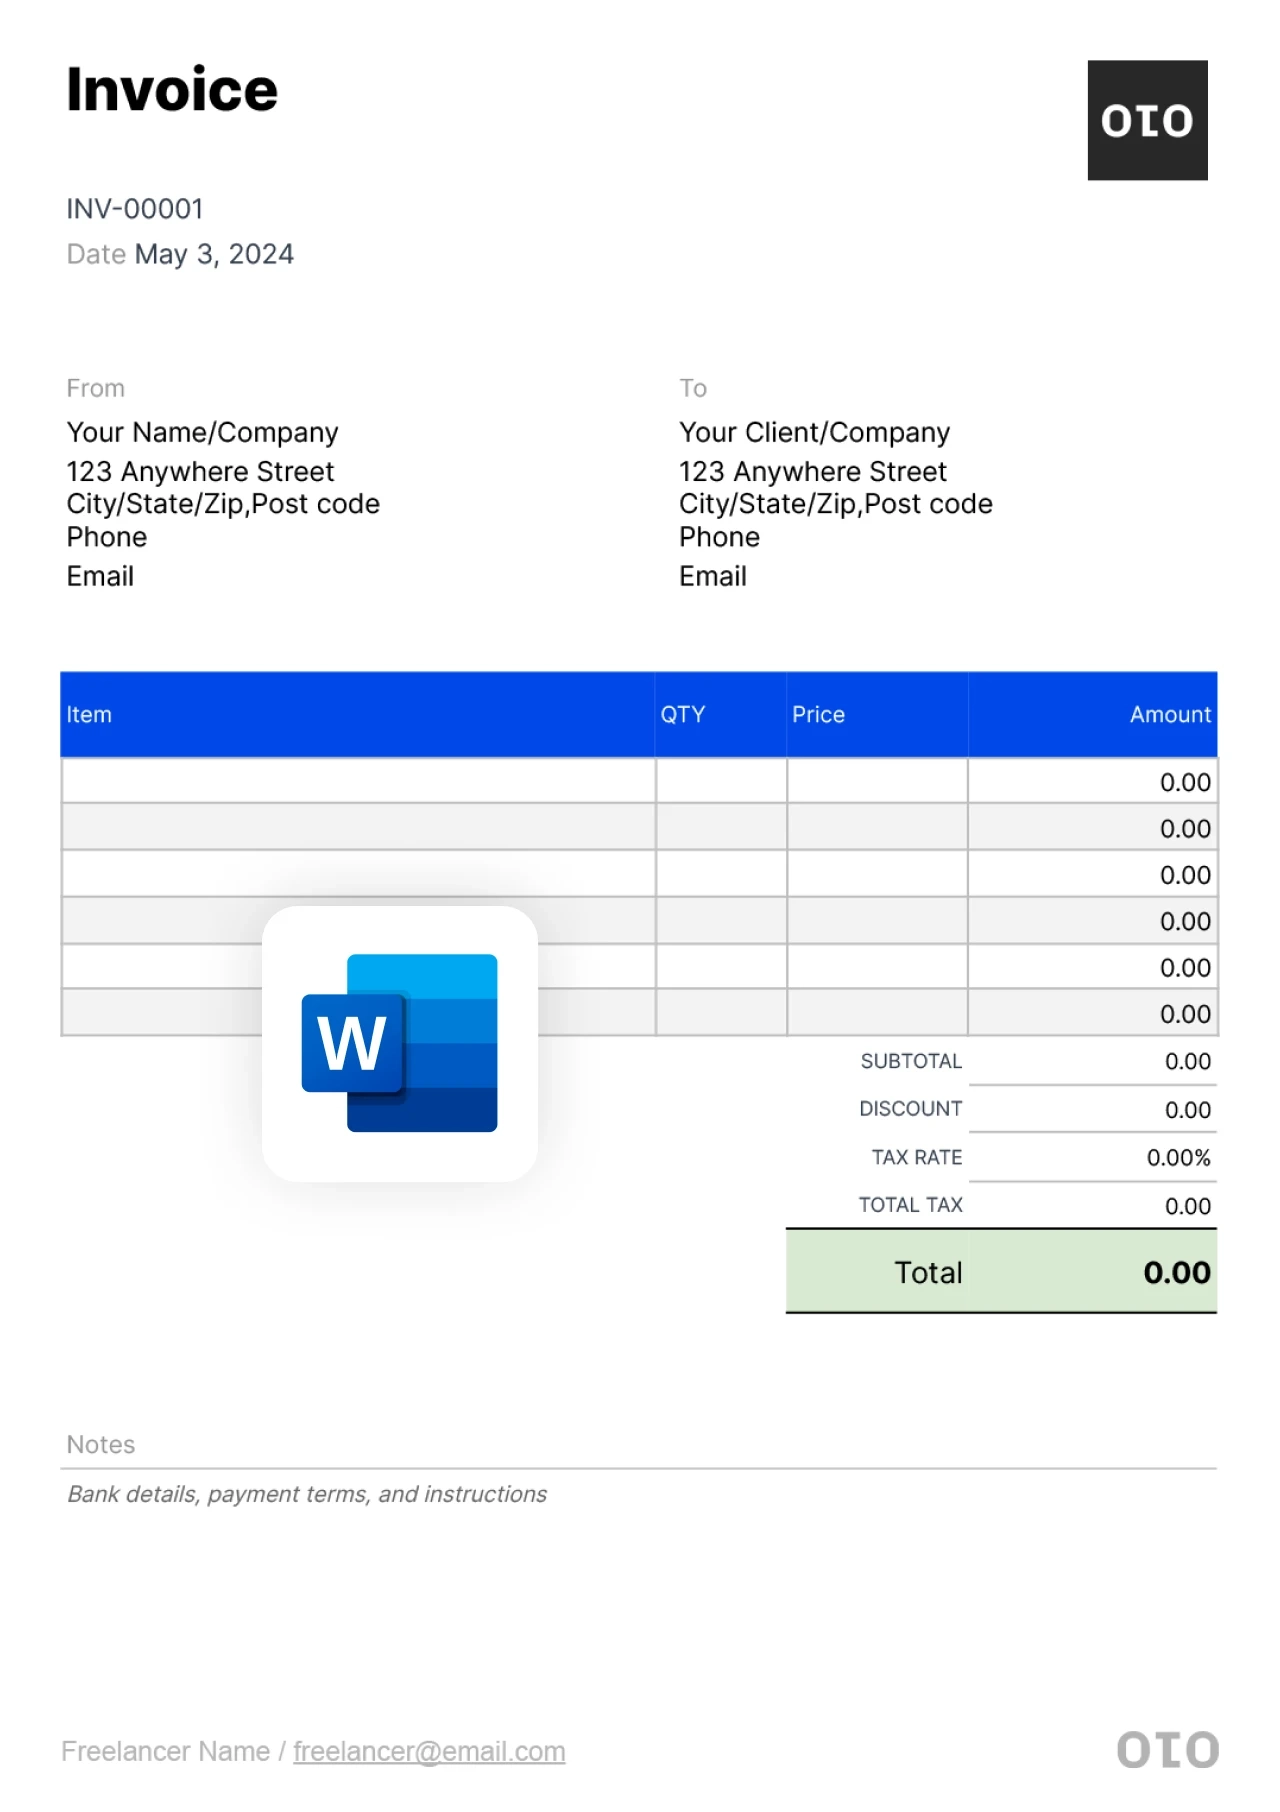
Task: Click the OTO logo in top right
Action: (1147, 120)
